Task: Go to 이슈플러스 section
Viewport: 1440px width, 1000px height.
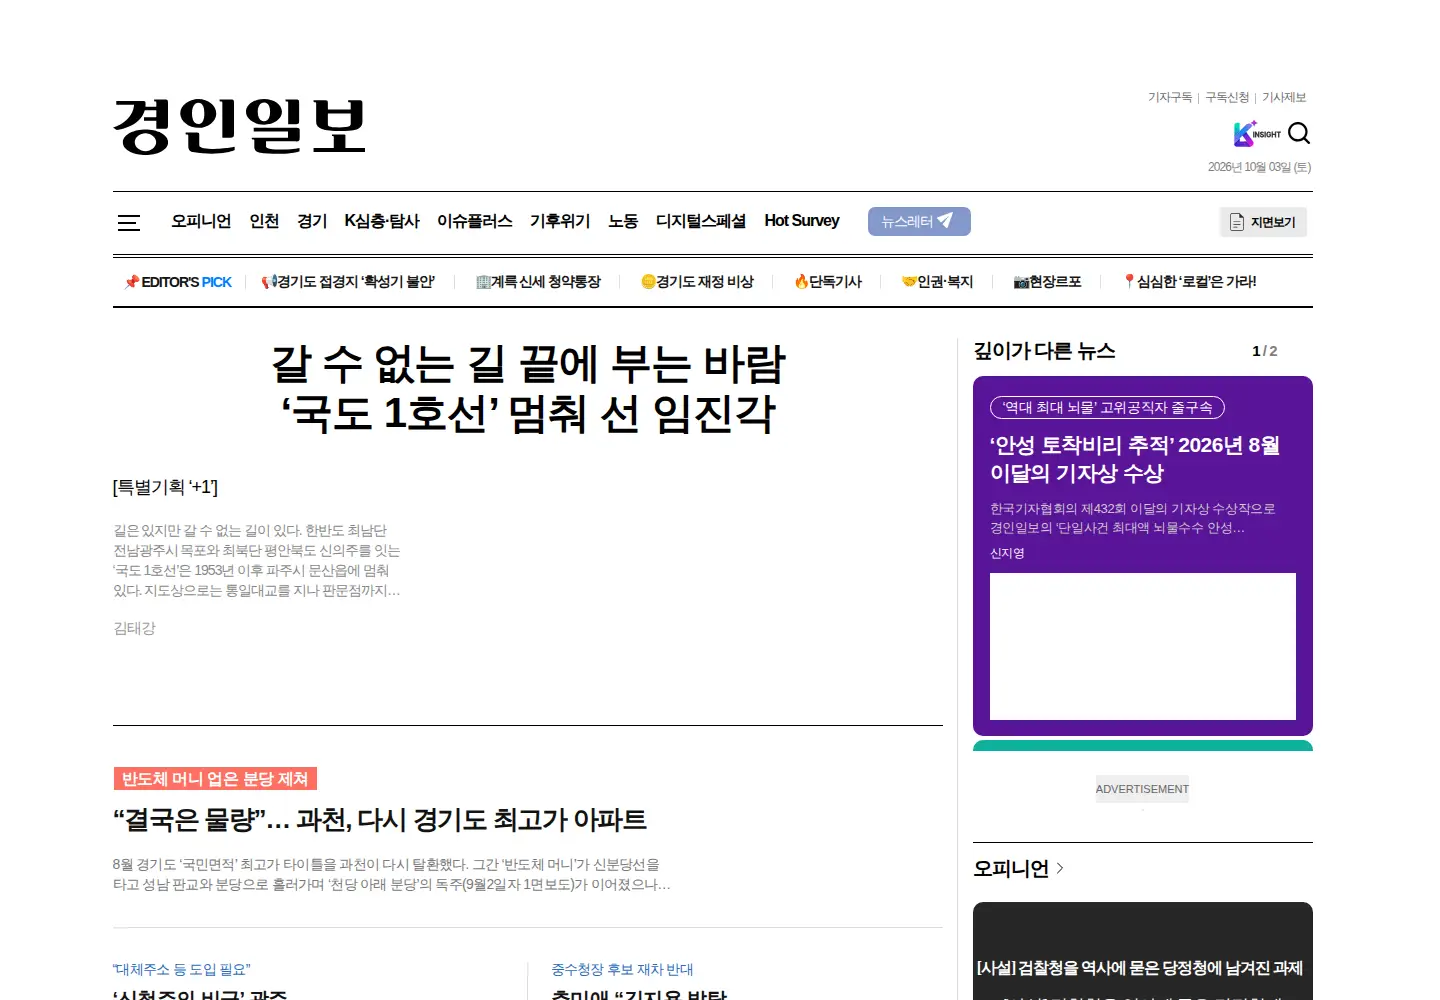Action: [x=475, y=221]
